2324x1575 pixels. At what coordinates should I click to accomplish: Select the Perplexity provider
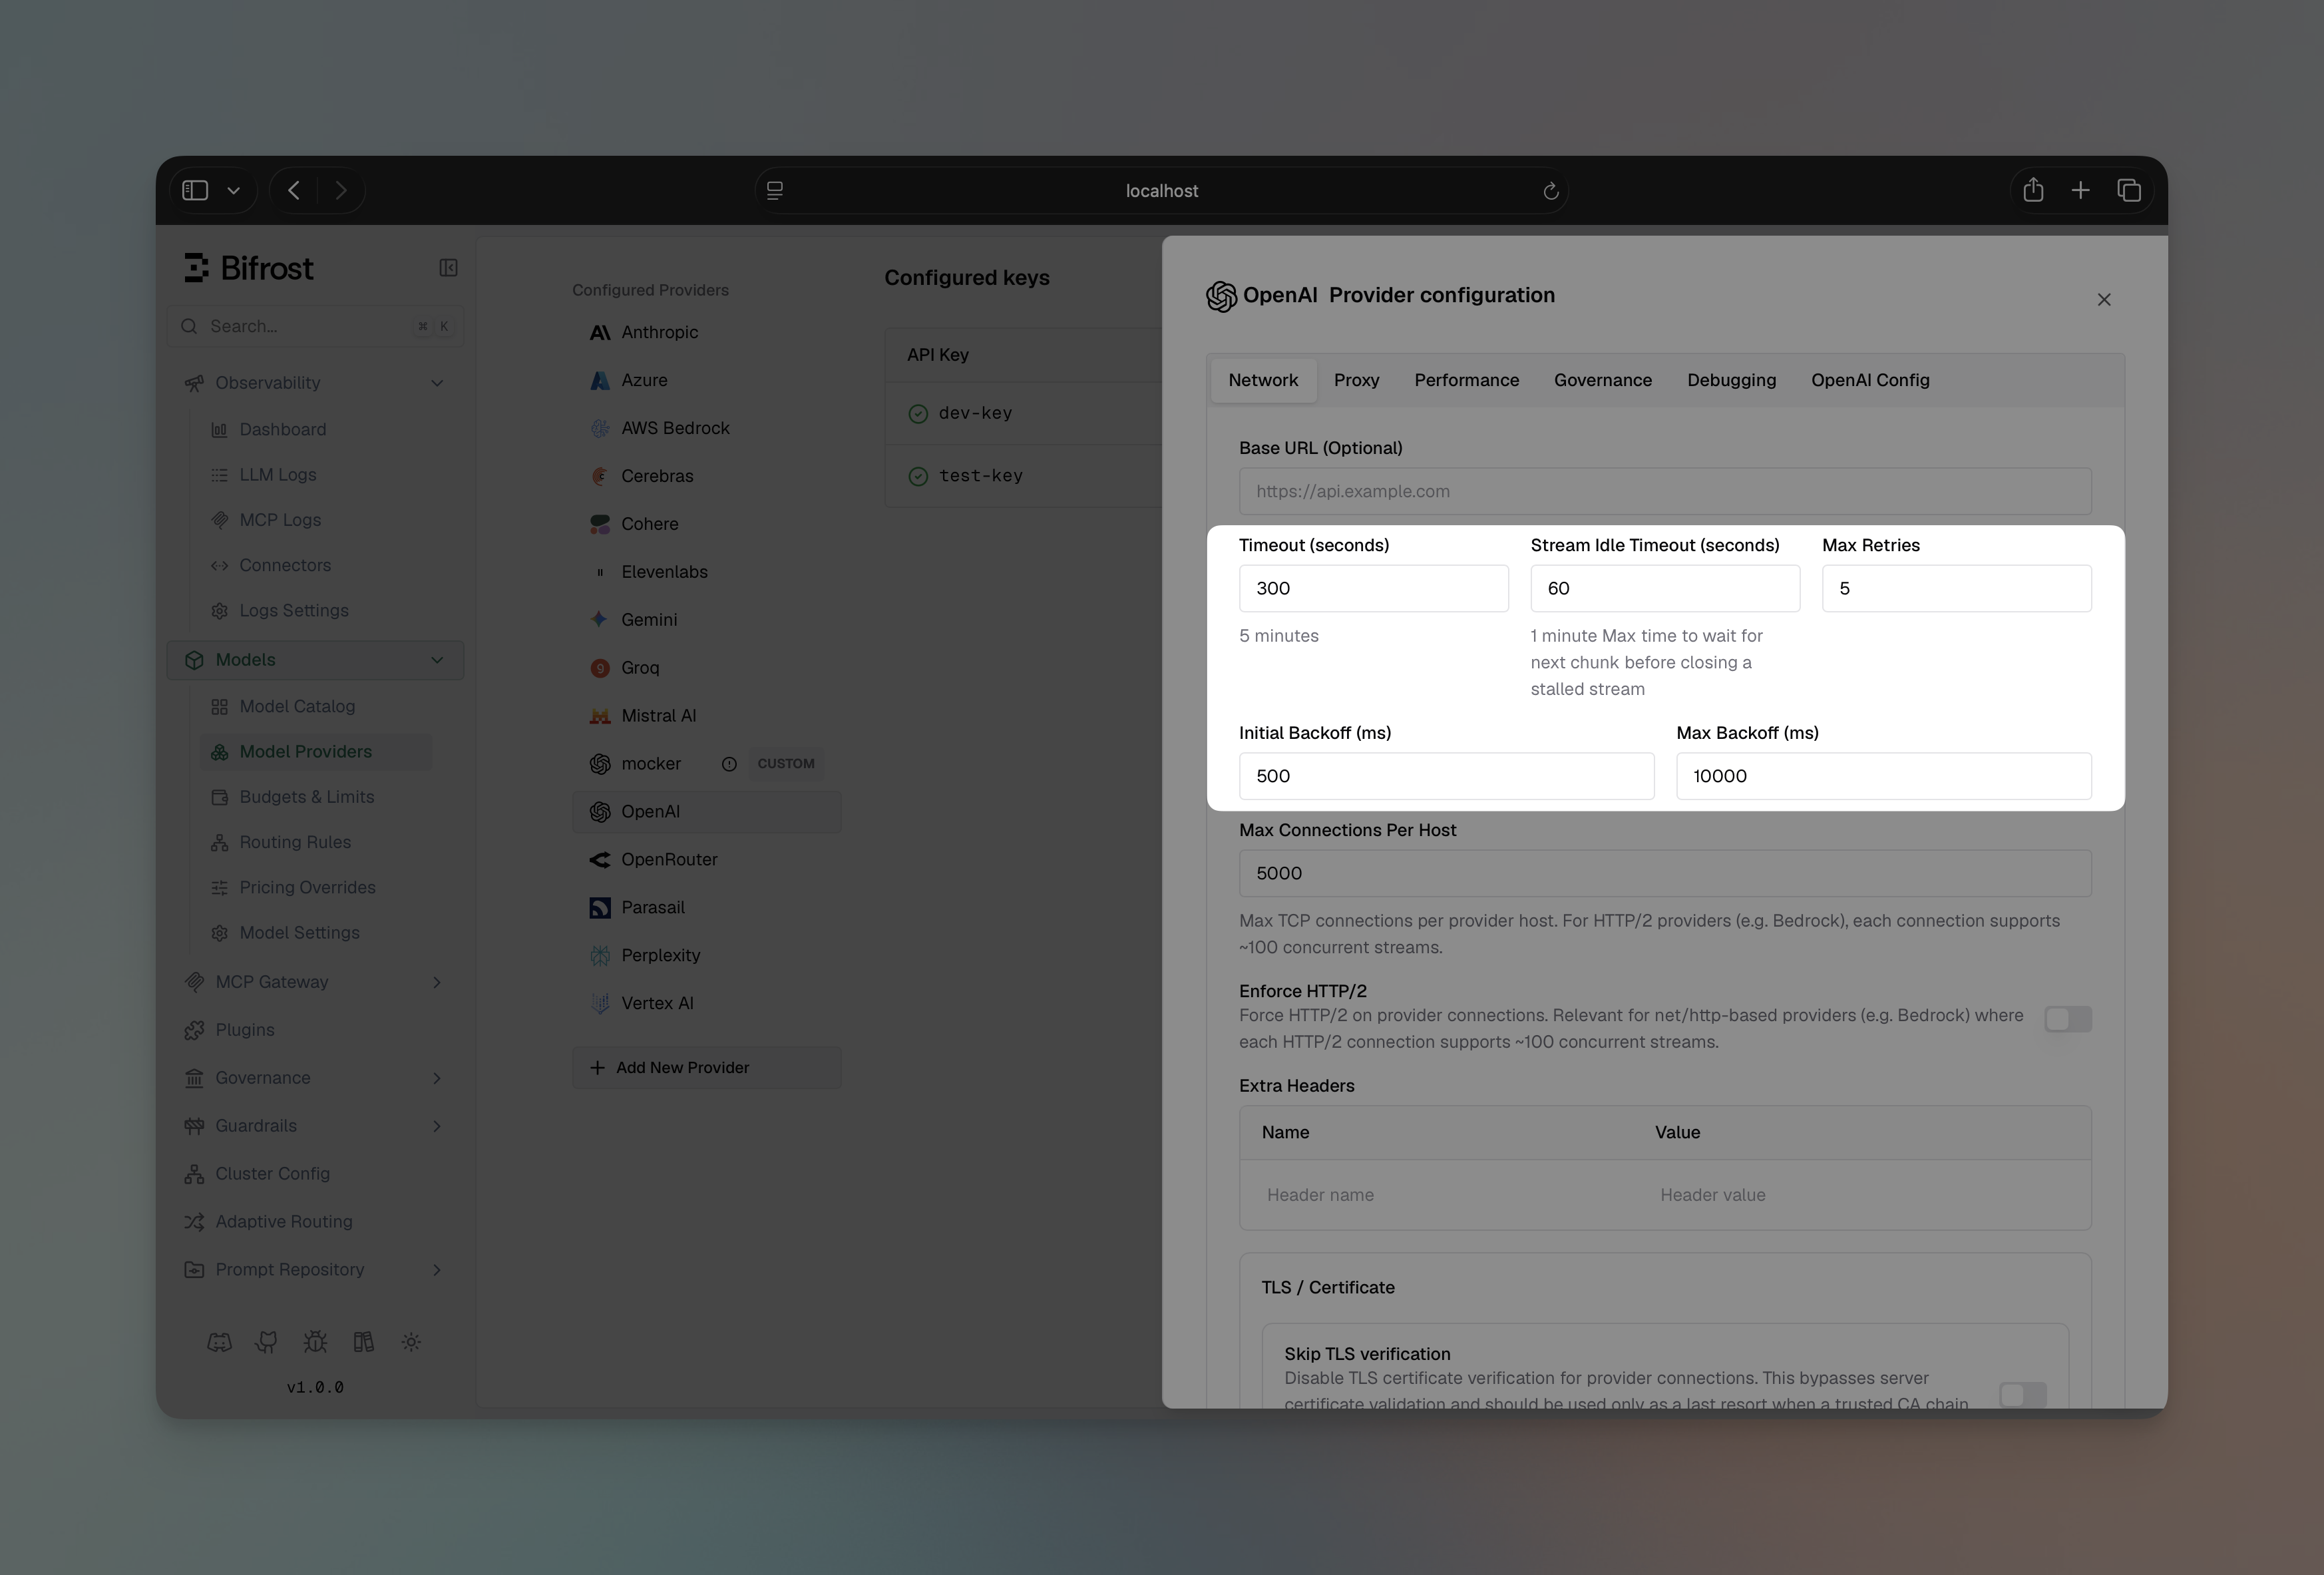point(706,956)
